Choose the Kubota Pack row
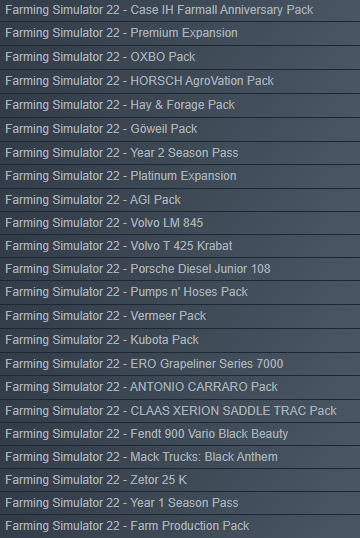The height and width of the screenshot is (538, 360). (180, 340)
